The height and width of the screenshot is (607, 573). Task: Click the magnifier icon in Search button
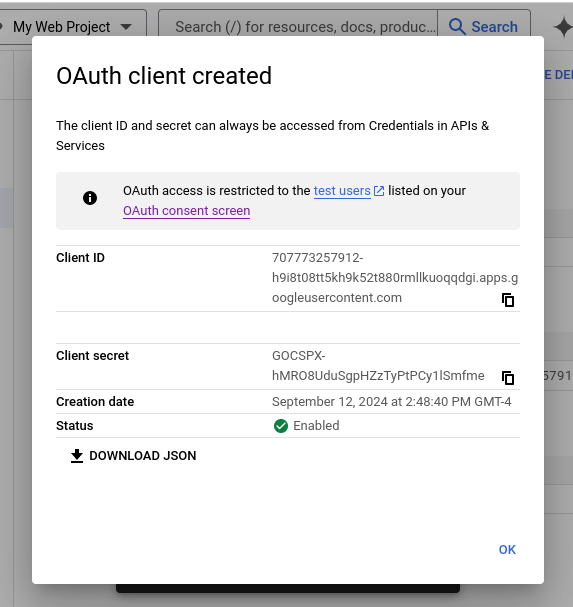[457, 27]
